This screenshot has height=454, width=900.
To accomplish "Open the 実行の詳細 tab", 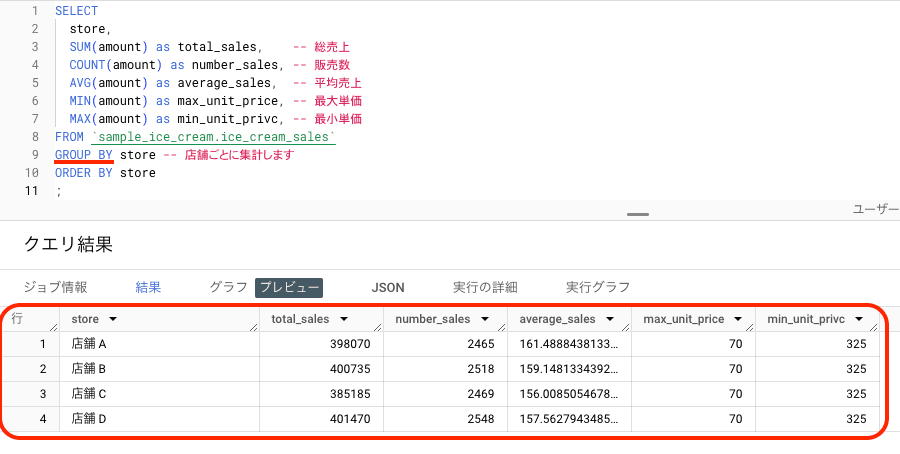I will pyautogui.click(x=485, y=287).
